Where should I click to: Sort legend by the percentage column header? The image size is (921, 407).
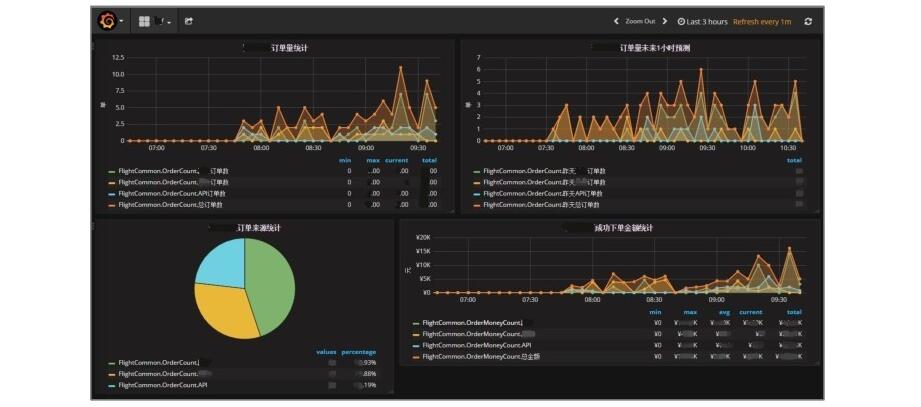[358, 352]
